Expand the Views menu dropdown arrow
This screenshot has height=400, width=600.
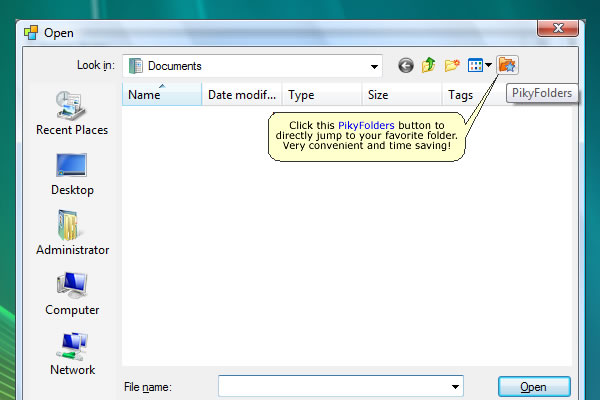[489, 65]
